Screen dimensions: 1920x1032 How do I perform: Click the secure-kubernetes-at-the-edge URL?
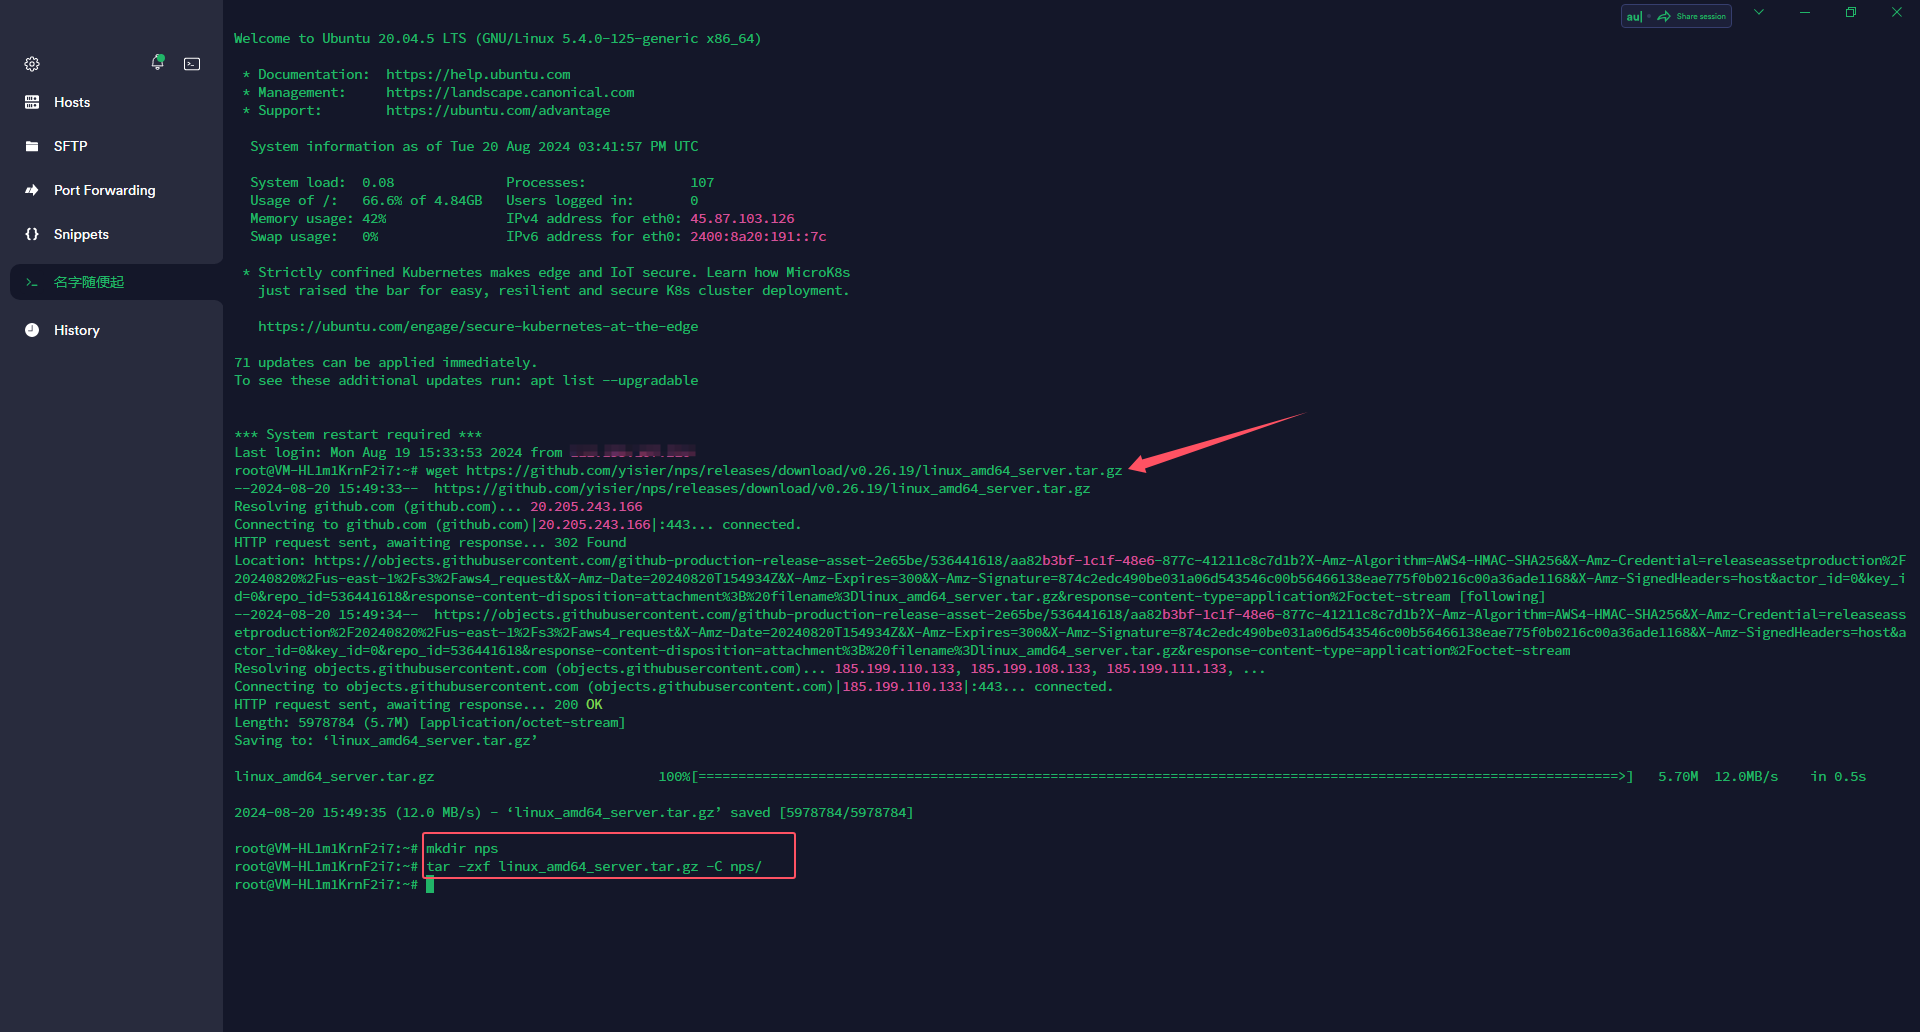[x=478, y=327]
